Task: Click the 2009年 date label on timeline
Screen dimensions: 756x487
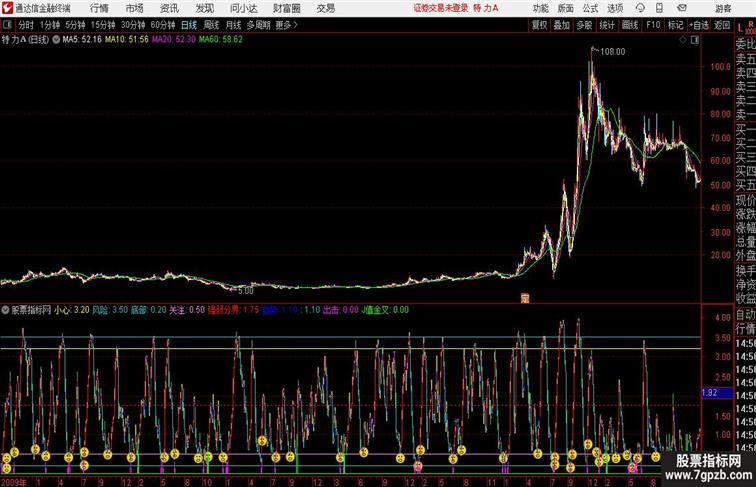Action: coord(14,482)
